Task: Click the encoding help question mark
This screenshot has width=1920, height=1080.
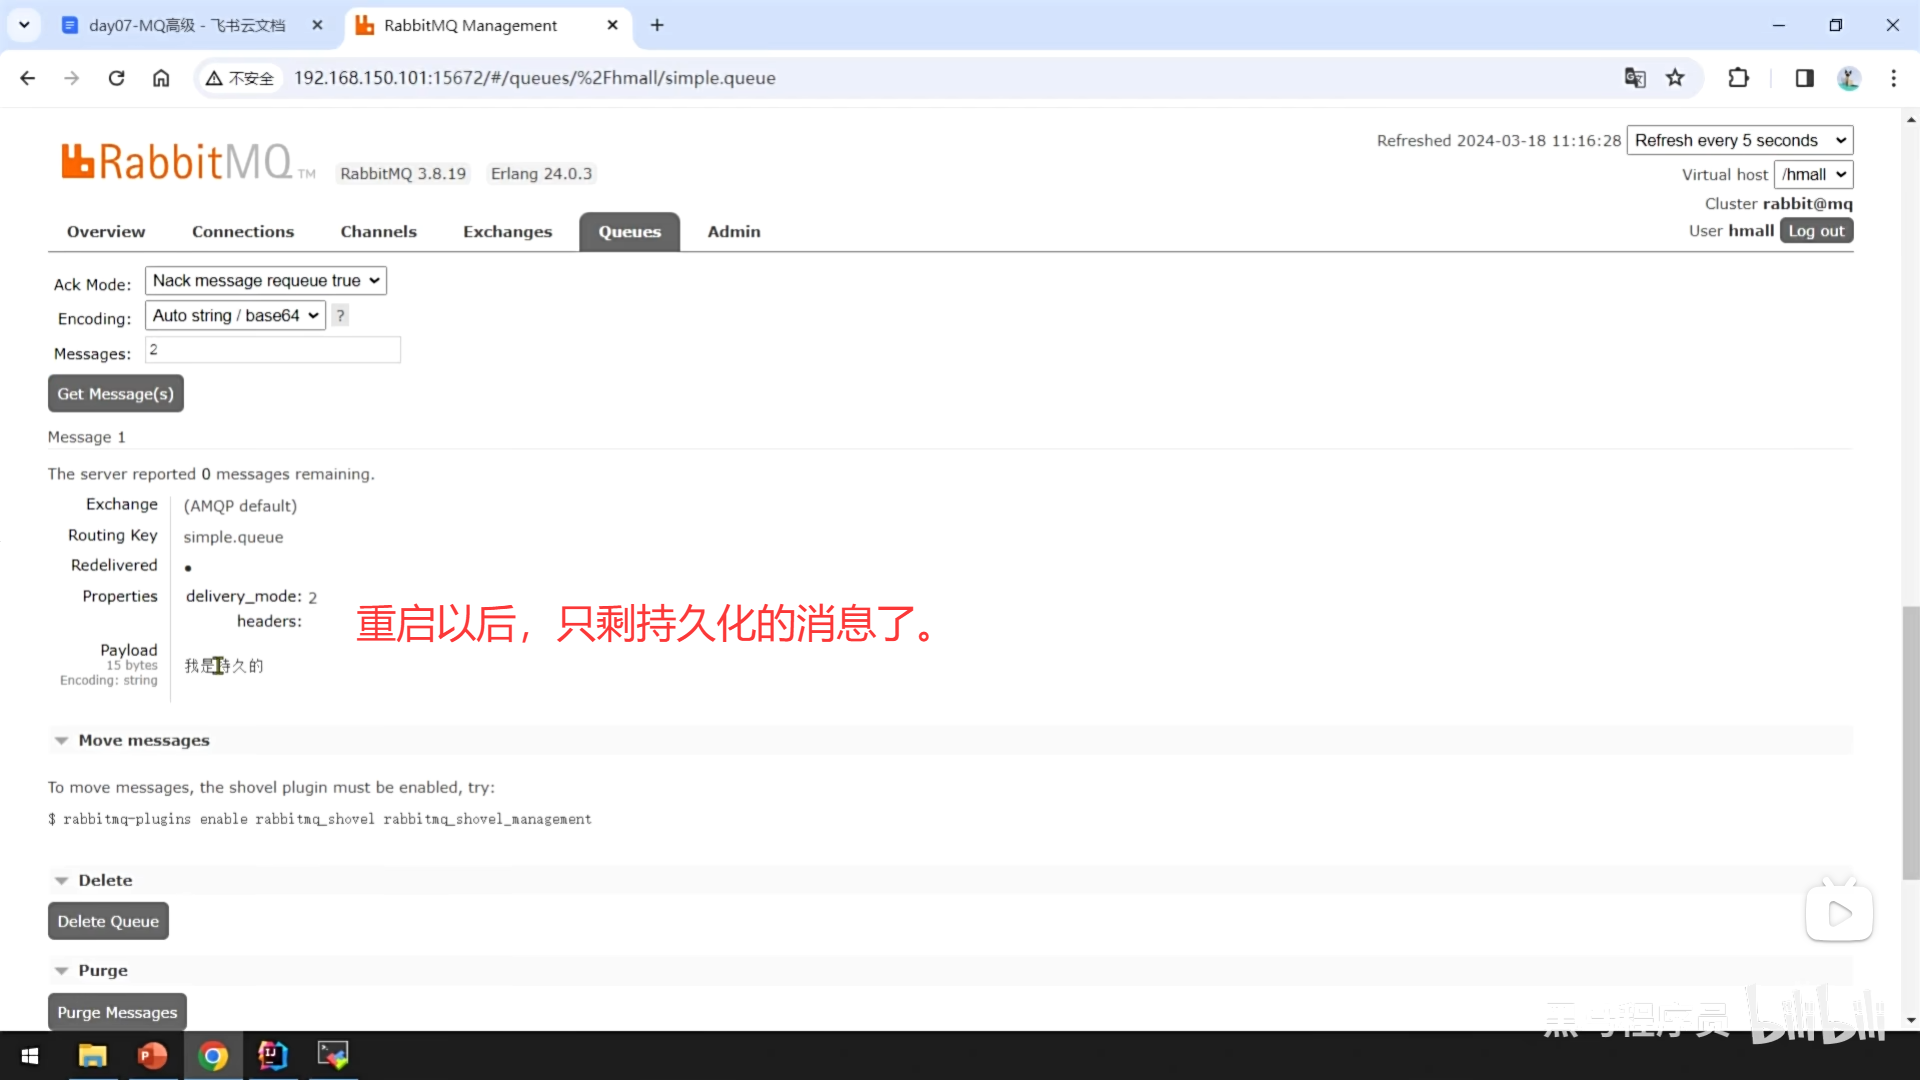Action: click(340, 316)
